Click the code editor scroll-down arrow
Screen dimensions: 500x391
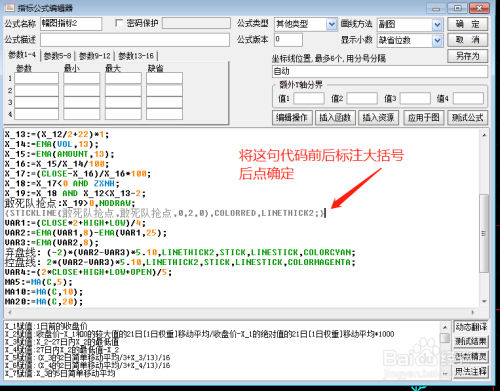point(484,301)
